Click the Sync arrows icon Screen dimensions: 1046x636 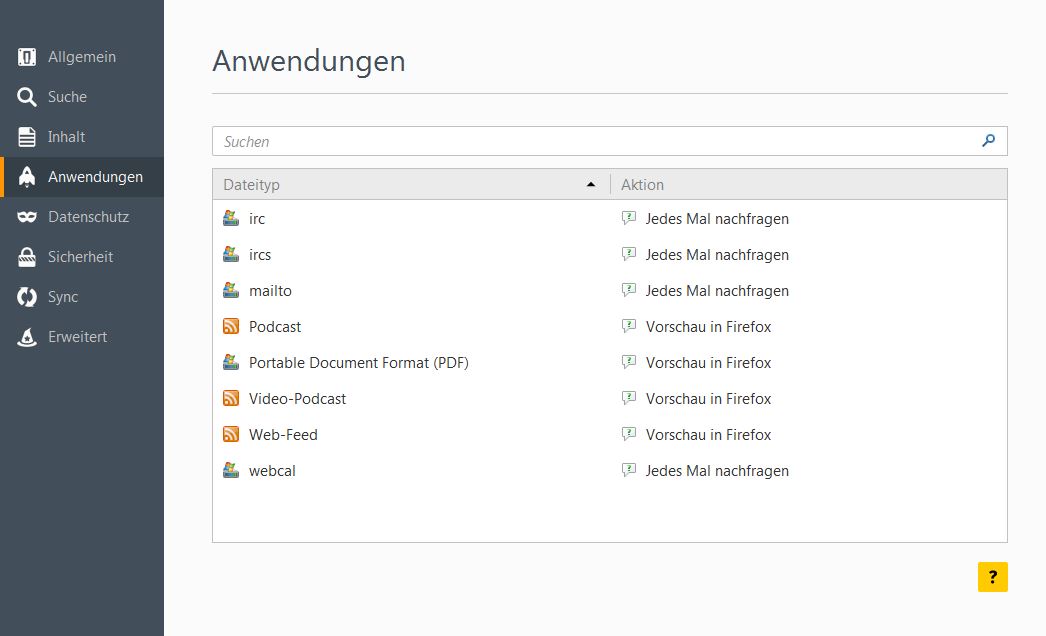coord(27,297)
